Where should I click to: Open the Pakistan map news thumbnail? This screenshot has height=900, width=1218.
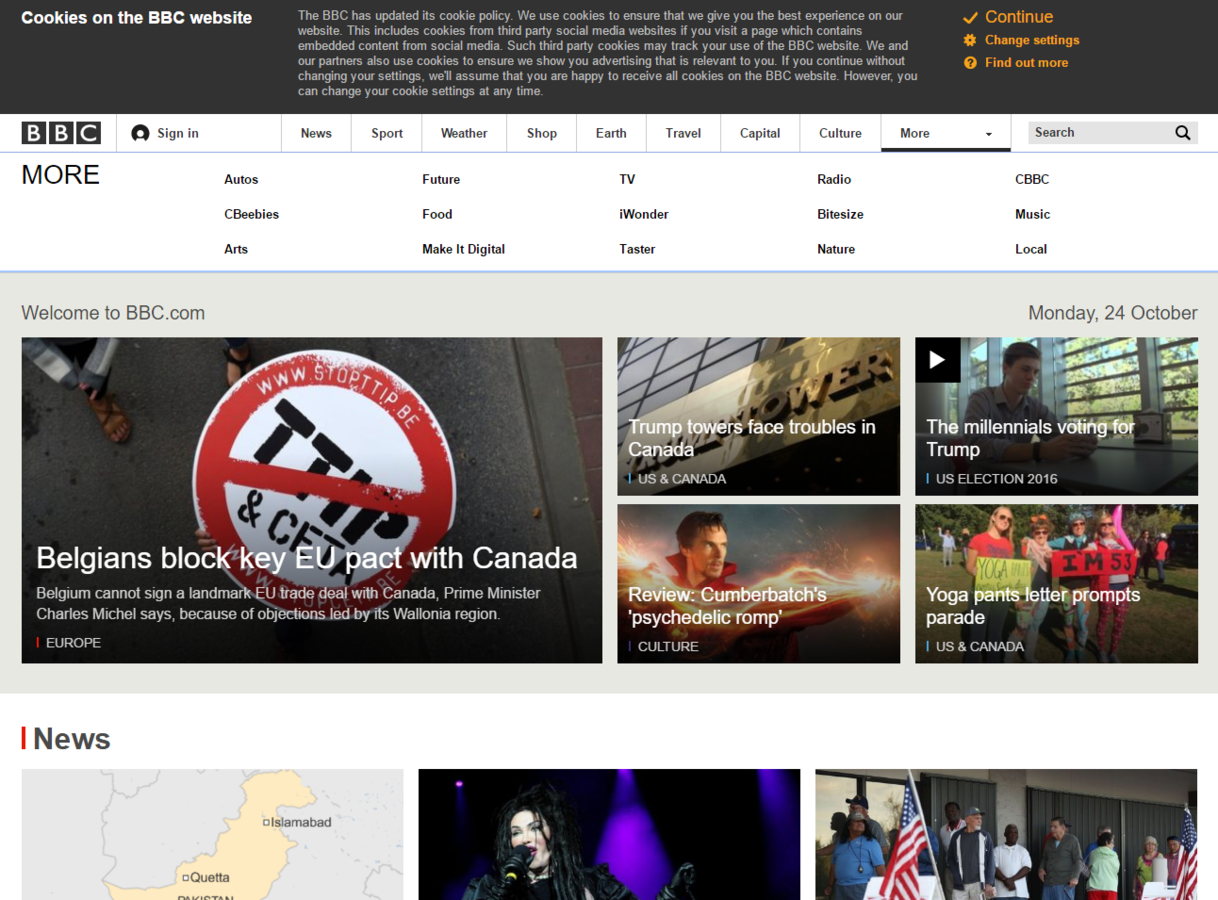click(x=212, y=834)
